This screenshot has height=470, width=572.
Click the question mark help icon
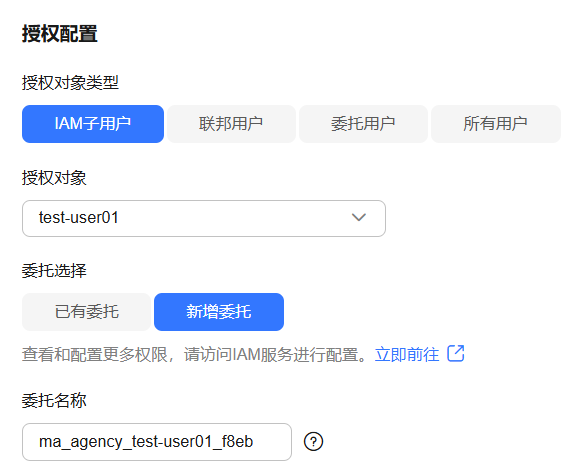click(x=313, y=442)
